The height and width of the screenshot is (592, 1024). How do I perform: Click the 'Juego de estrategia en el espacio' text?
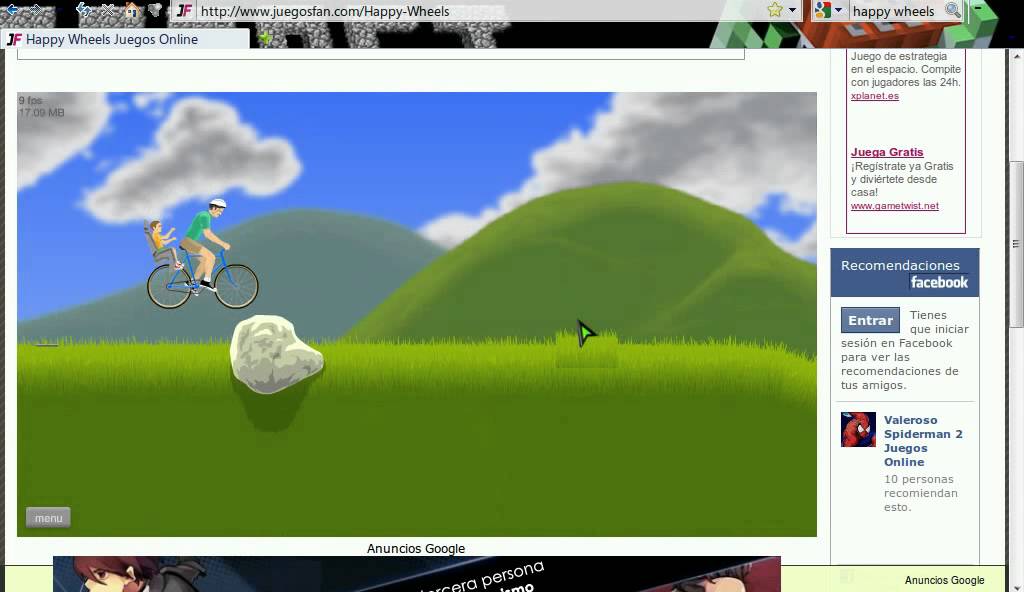pos(906,69)
